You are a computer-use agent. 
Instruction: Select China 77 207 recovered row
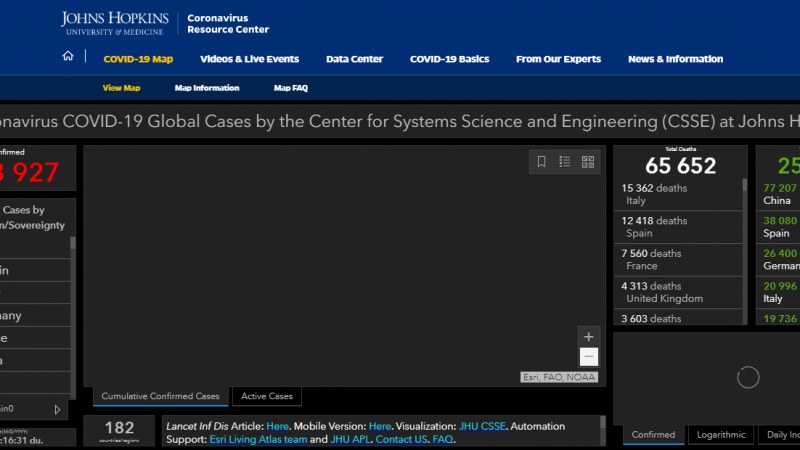click(780, 194)
